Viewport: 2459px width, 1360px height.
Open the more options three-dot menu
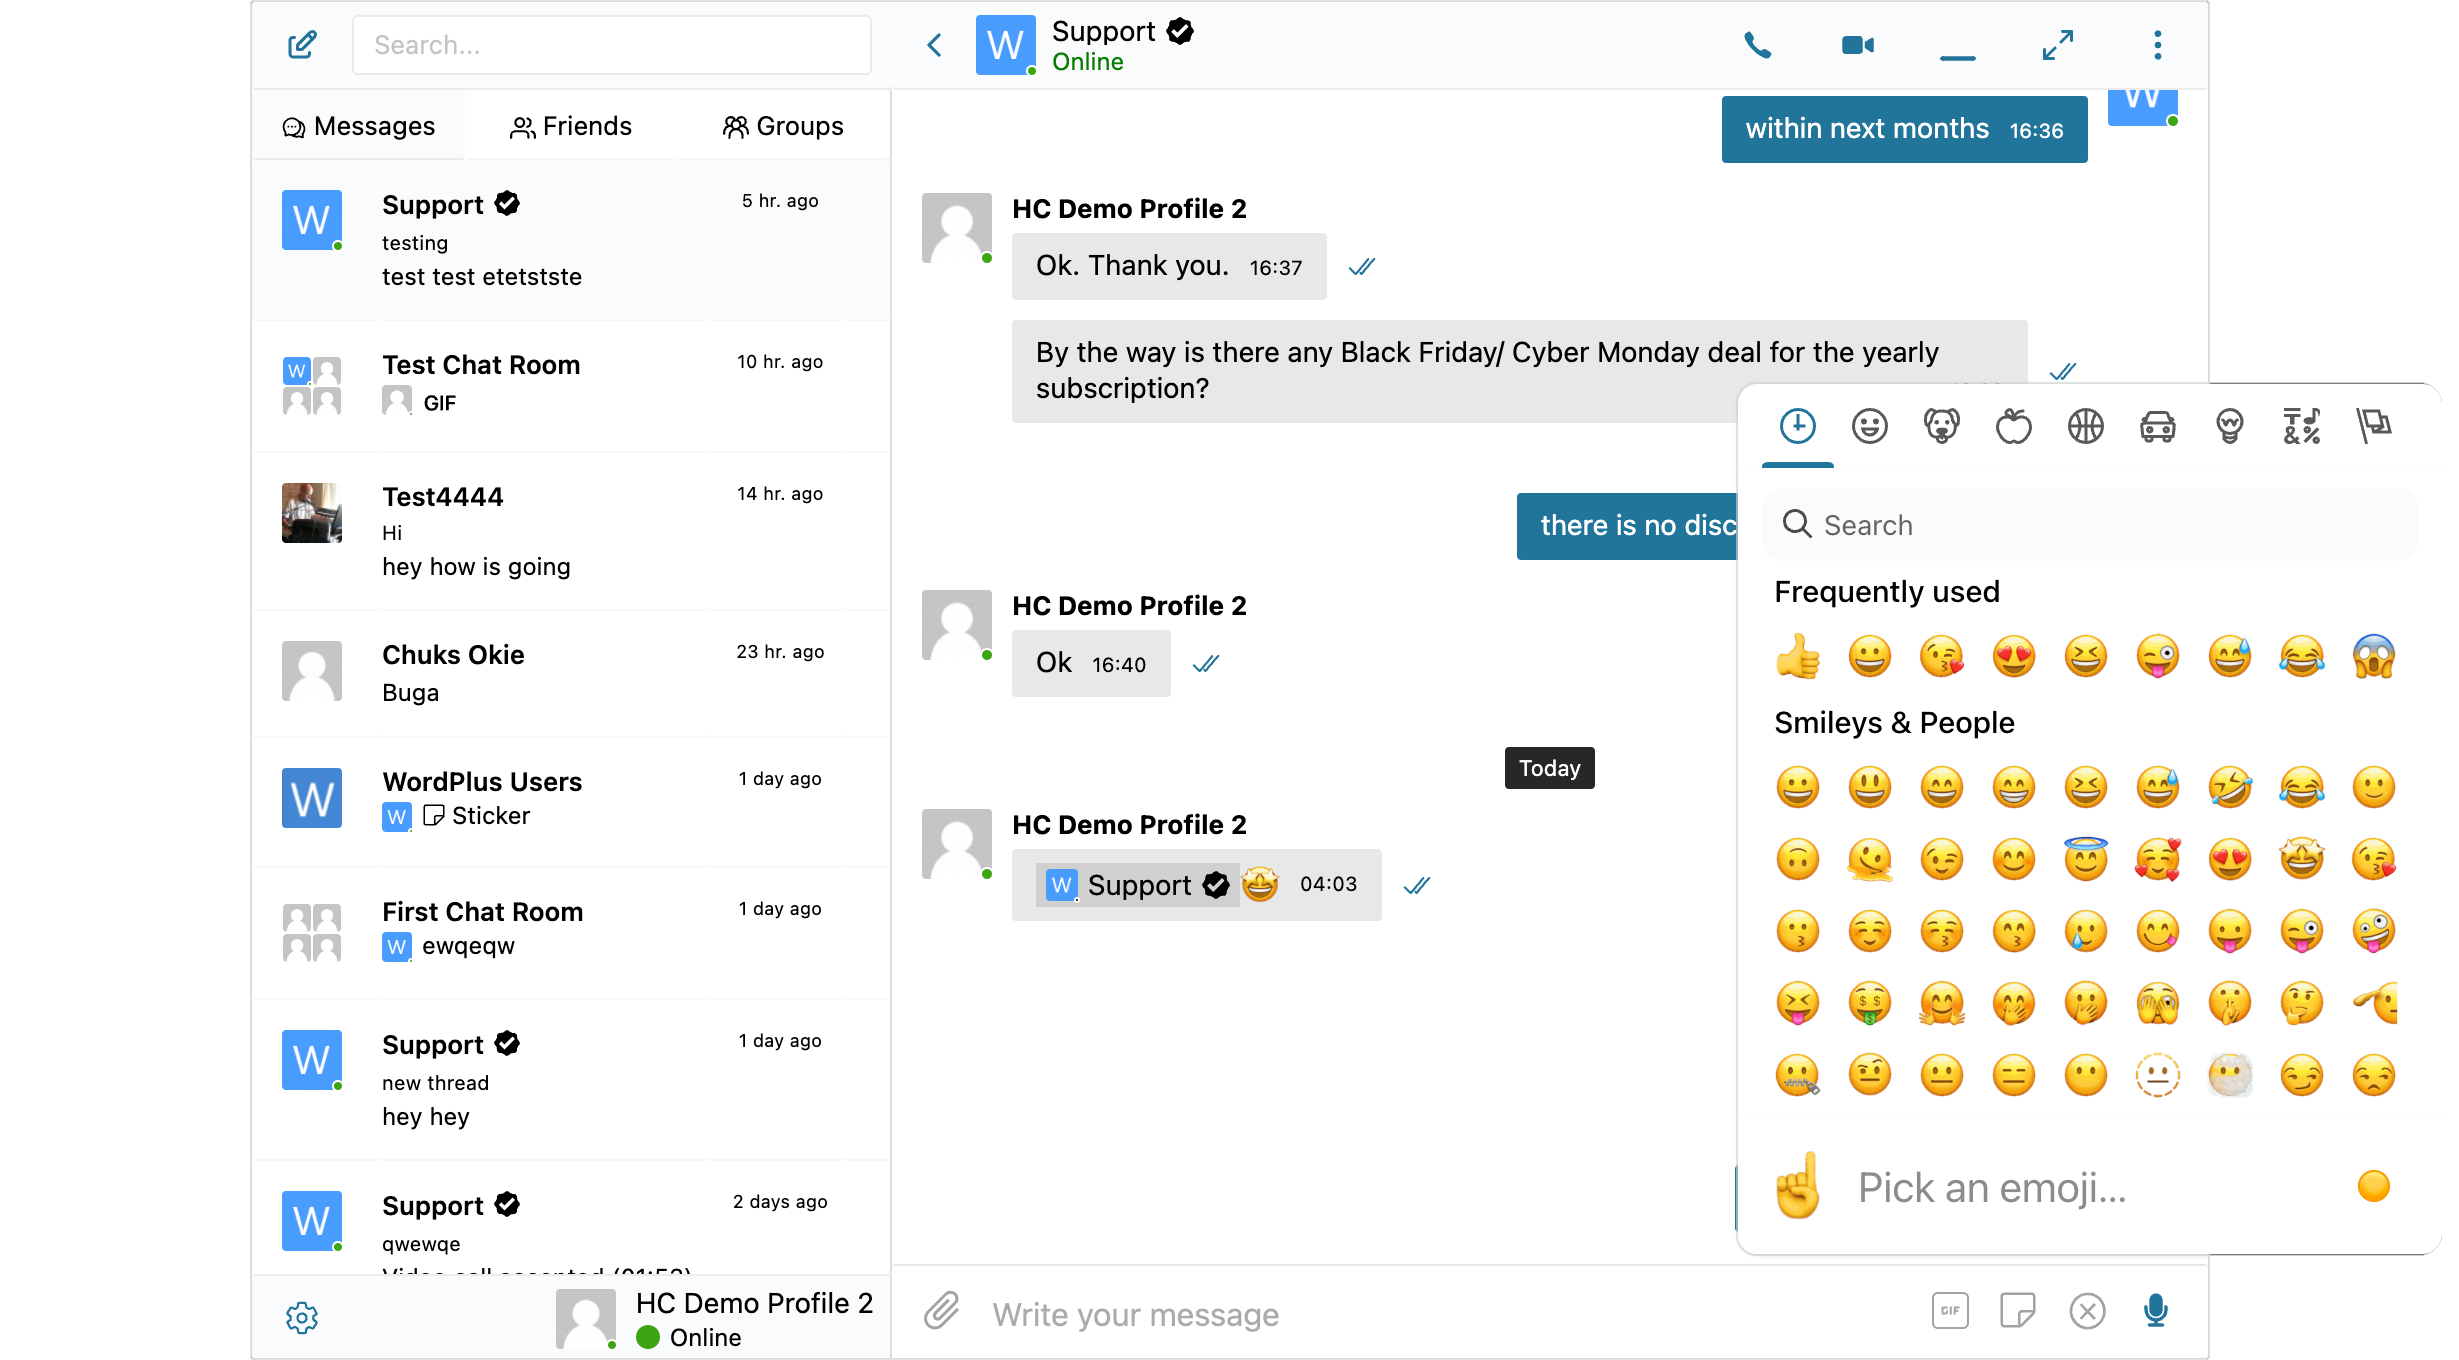coord(2156,44)
